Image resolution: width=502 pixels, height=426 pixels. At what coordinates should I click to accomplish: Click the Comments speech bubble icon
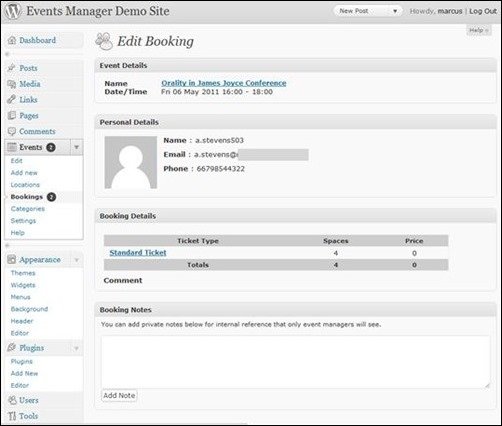[x=12, y=131]
